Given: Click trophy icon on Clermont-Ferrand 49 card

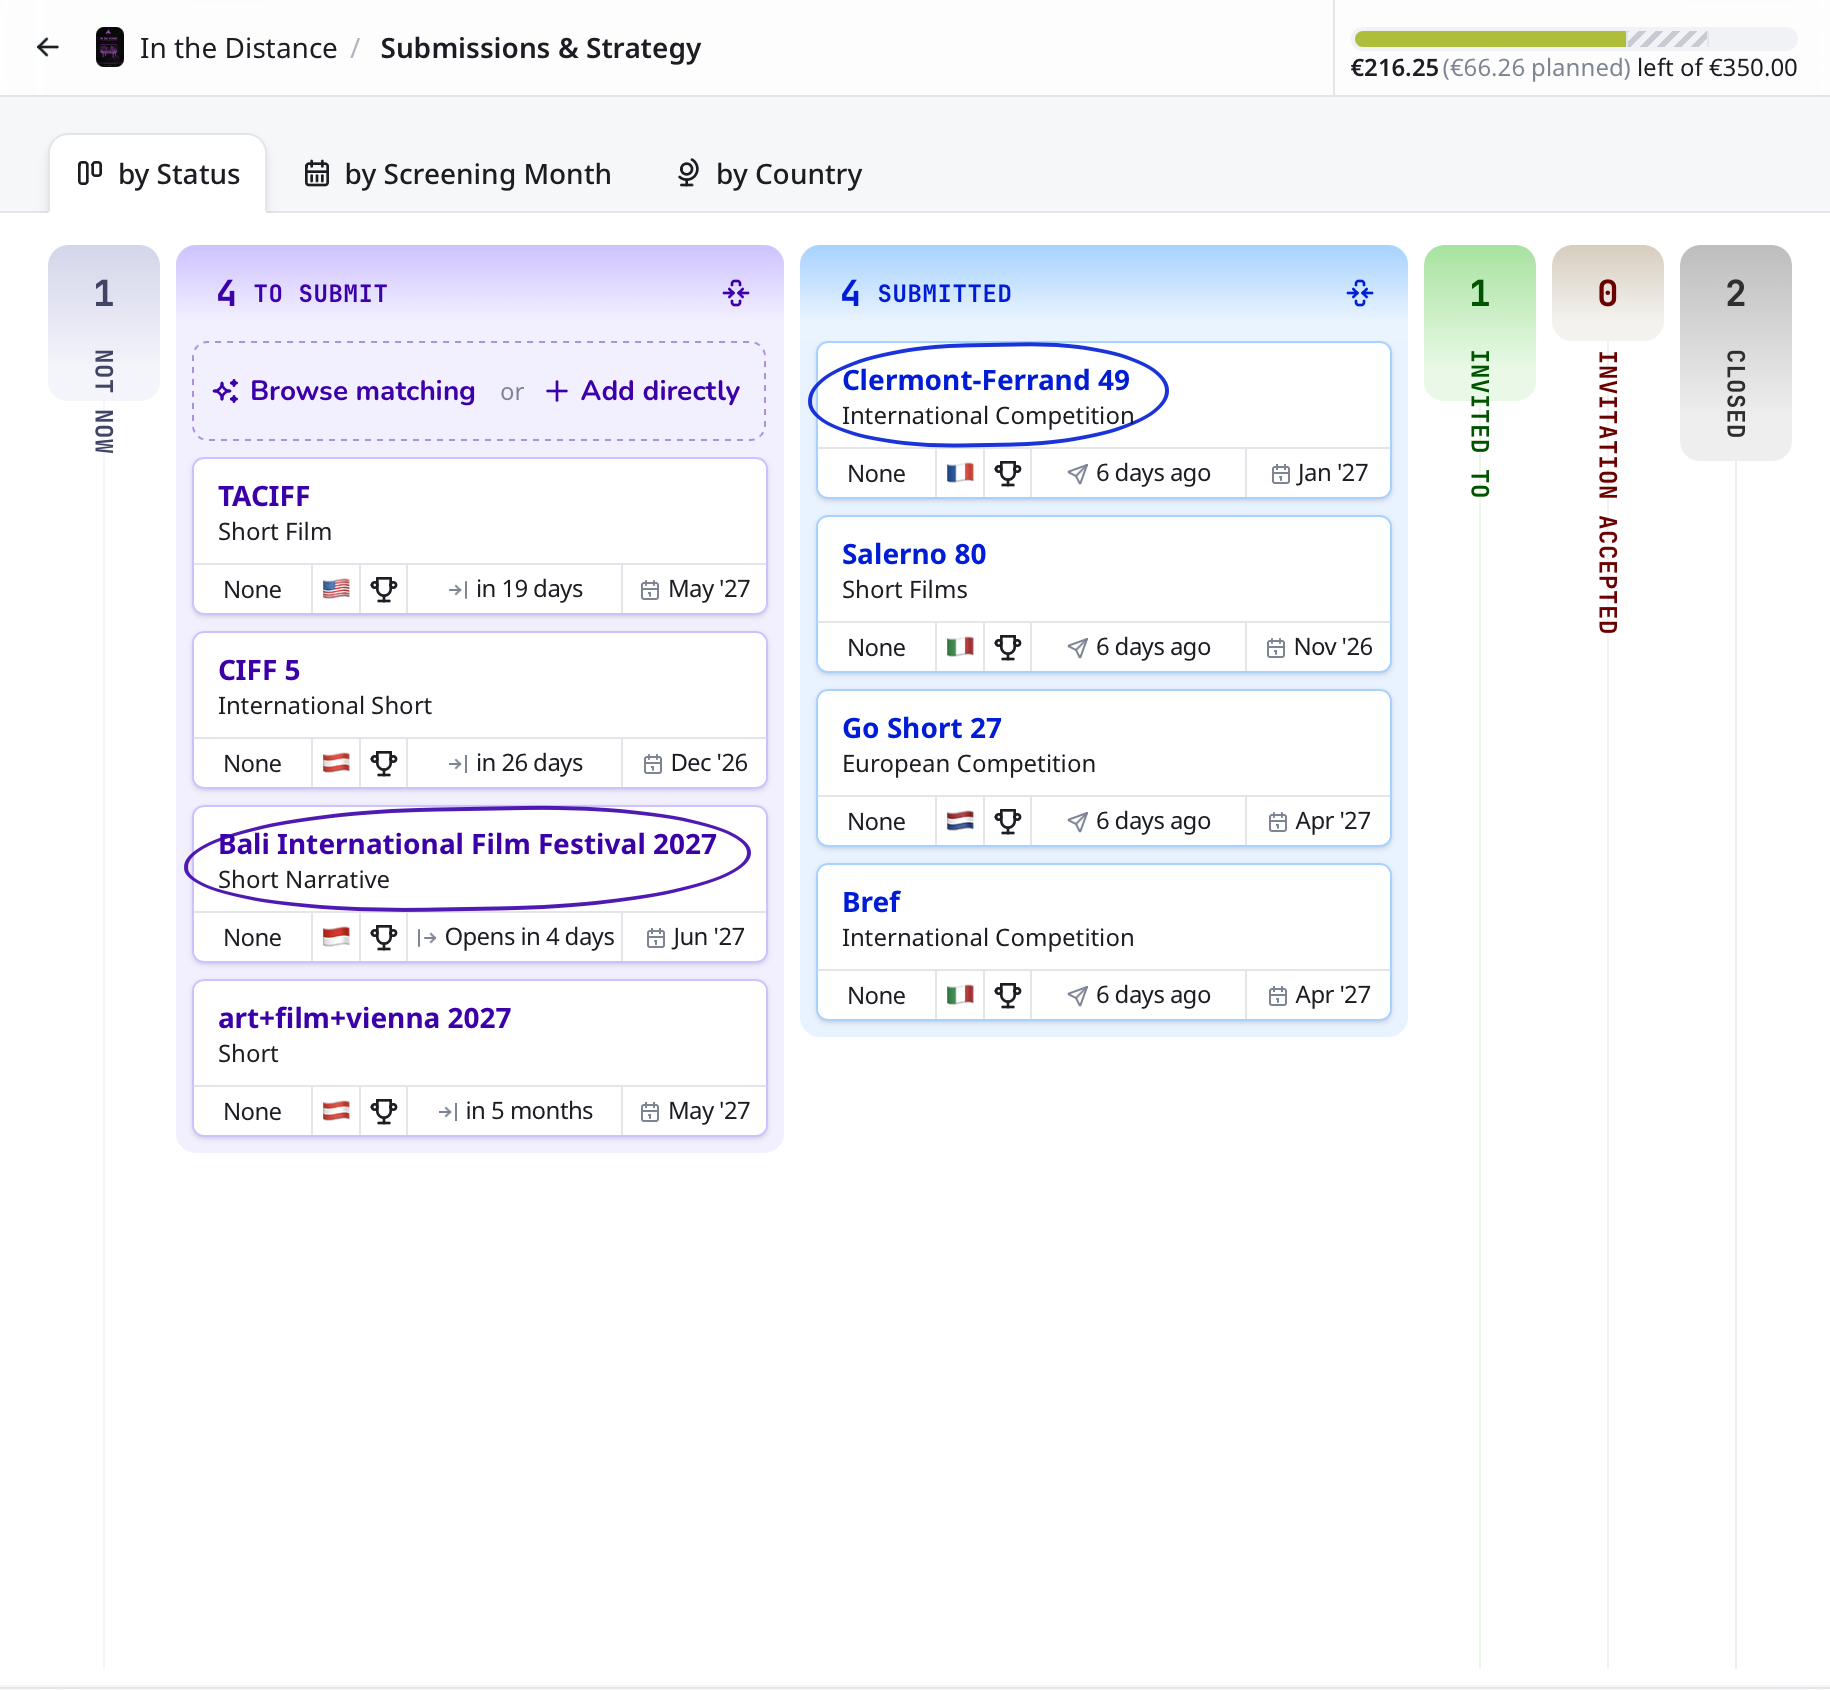Looking at the screenshot, I should 1008,473.
